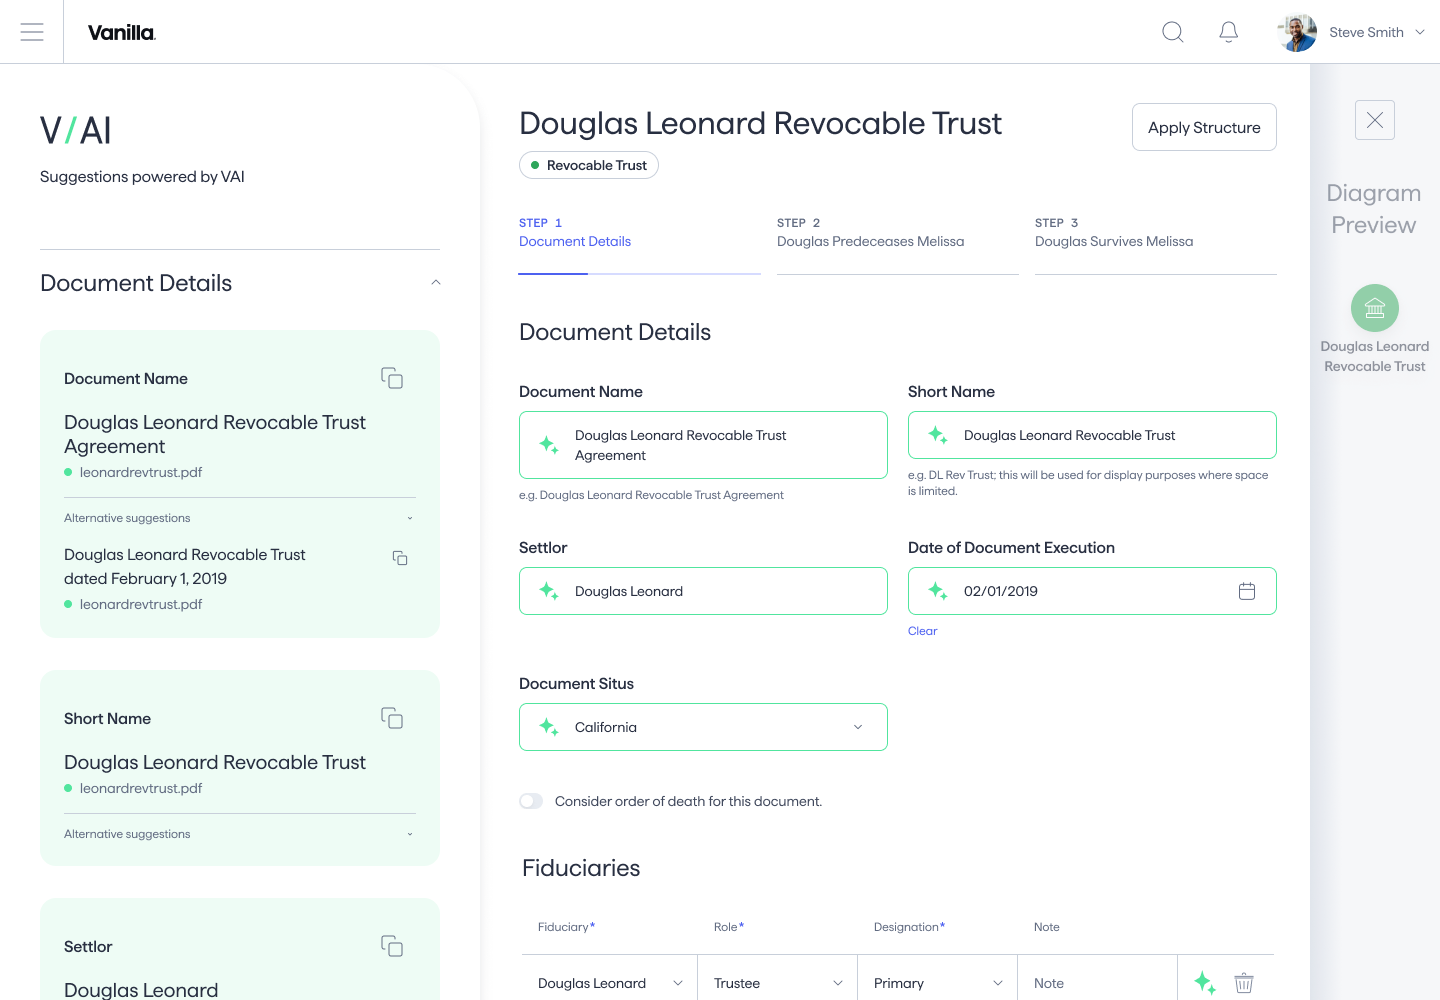Viewport: 1440px width, 1000px height.
Task: Click the VAI sparkle icon in fiduciary row
Action: (x=1205, y=983)
